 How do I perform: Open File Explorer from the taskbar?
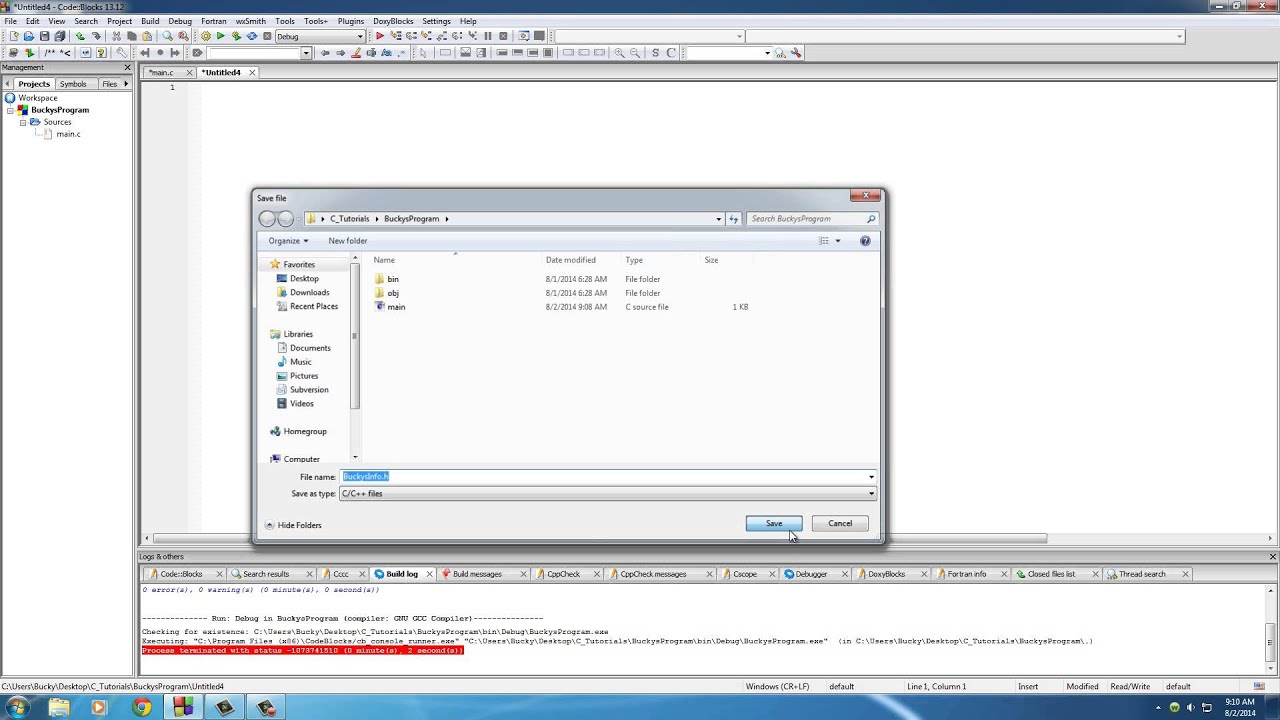[58, 707]
